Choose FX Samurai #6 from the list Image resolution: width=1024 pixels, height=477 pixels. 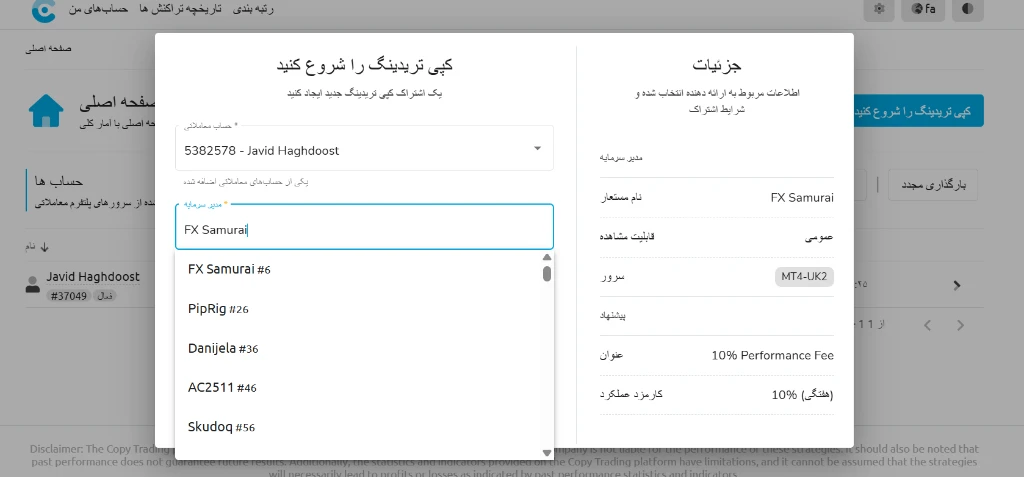pos(359,269)
